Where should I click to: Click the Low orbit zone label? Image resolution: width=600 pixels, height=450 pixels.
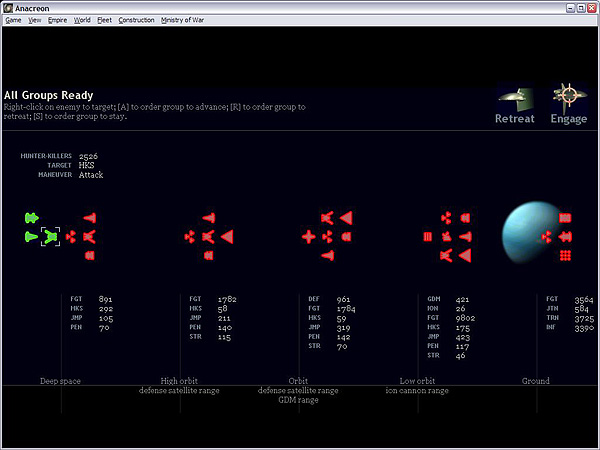click(x=417, y=381)
